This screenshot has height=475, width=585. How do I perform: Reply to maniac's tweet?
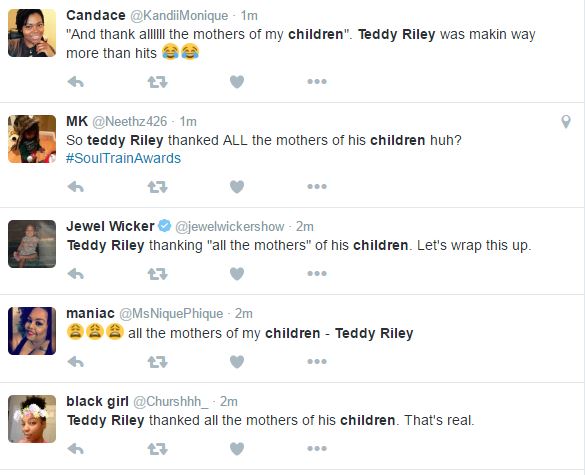point(76,362)
